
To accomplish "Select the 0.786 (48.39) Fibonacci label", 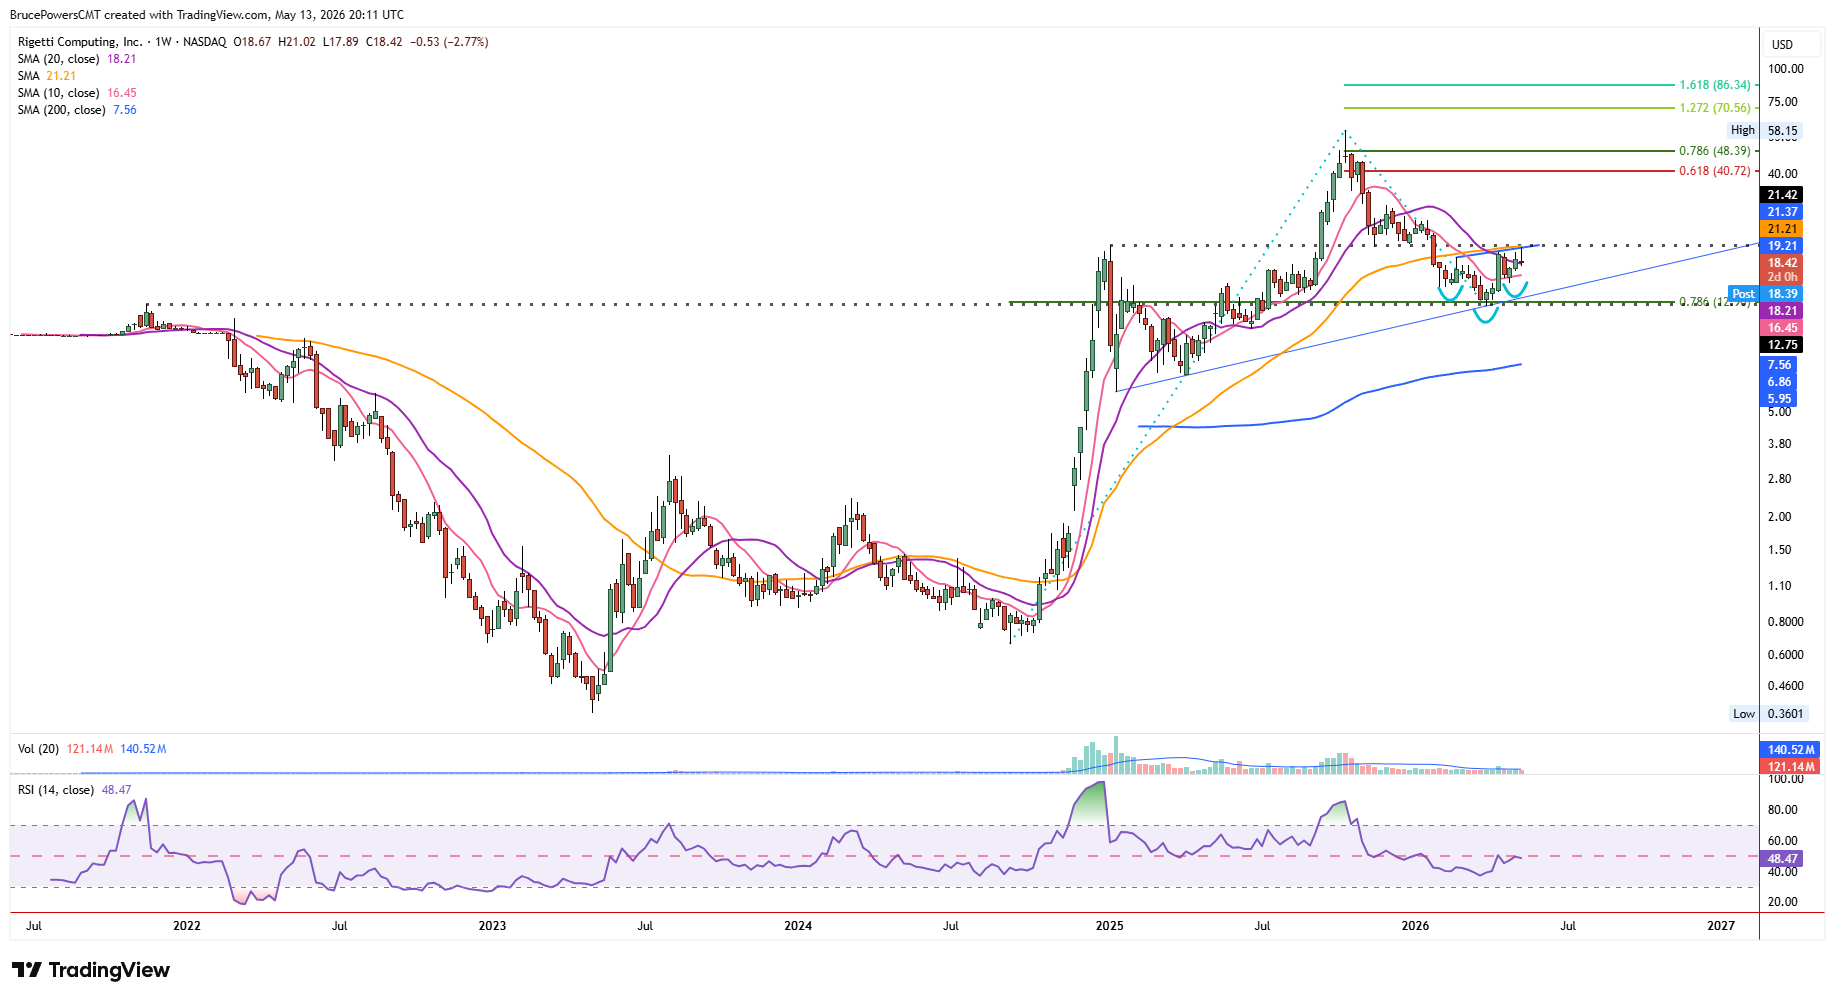I will click(x=1715, y=151).
